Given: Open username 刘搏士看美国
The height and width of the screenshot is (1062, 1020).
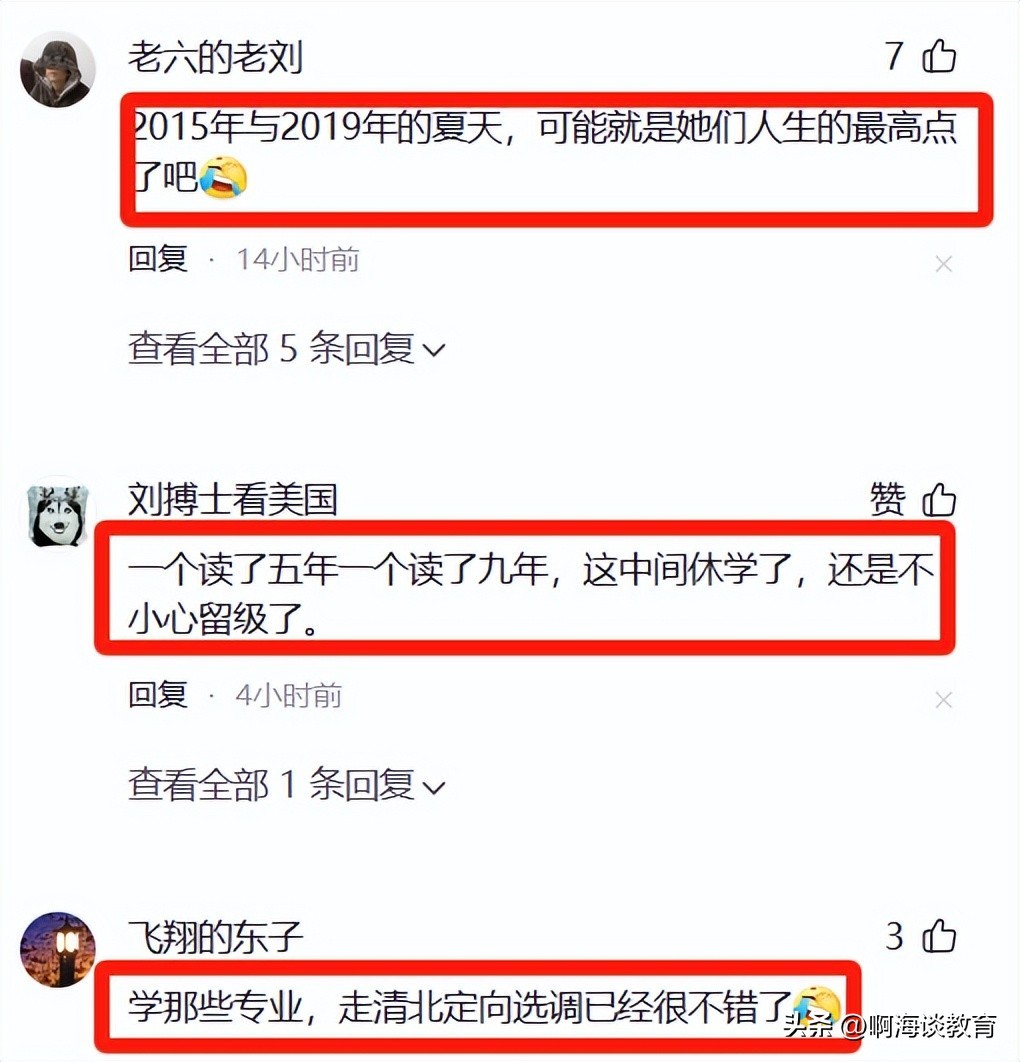Looking at the screenshot, I should point(232,500).
